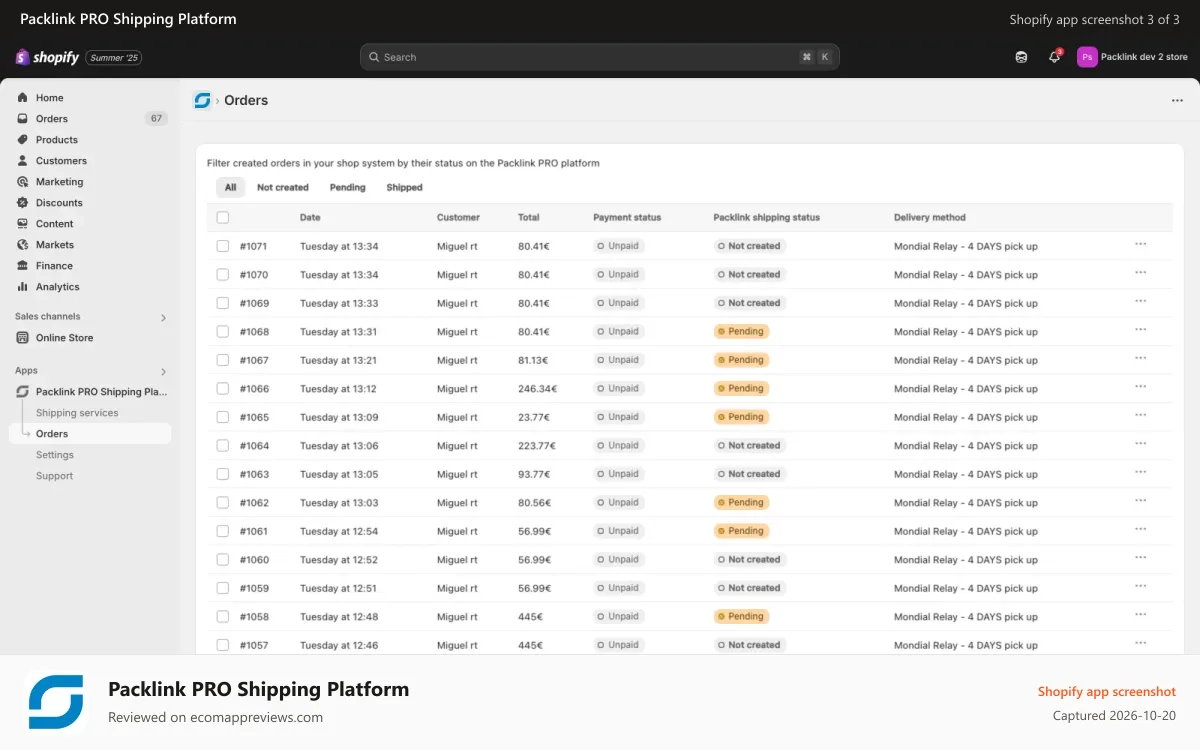Open the Packlink dev 2 store avatar
Screen dimensions: 1200x750
[x=1087, y=57]
